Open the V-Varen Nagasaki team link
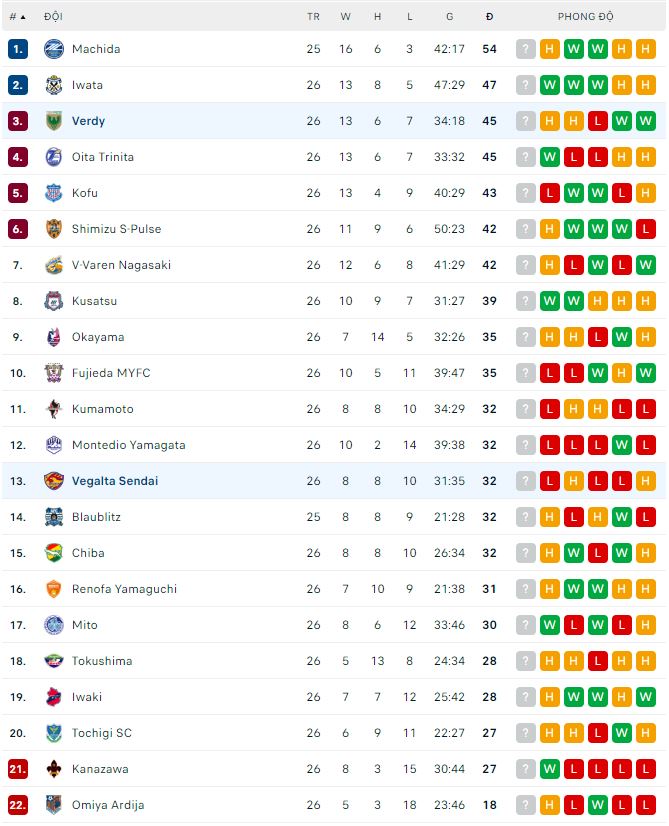The height and width of the screenshot is (826, 669). (121, 265)
